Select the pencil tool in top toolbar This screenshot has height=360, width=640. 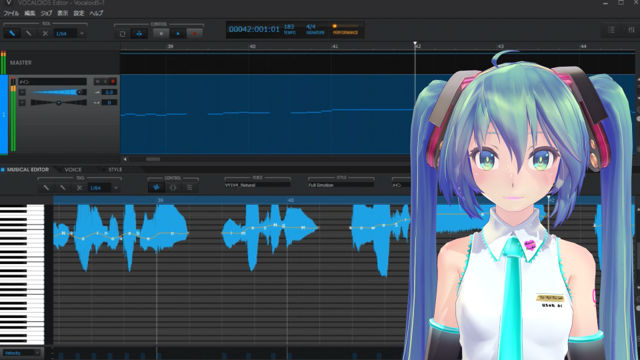click(12, 33)
